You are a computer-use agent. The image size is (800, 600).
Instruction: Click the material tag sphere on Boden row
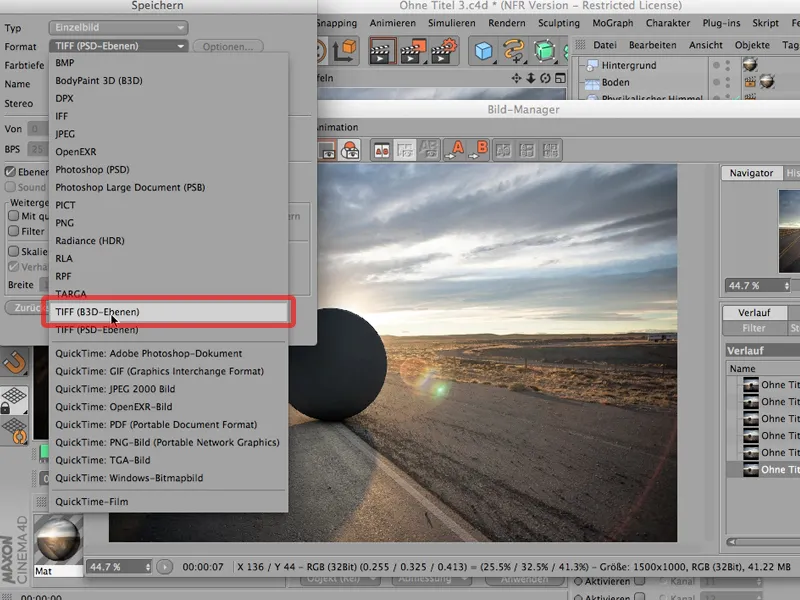[x=767, y=82]
